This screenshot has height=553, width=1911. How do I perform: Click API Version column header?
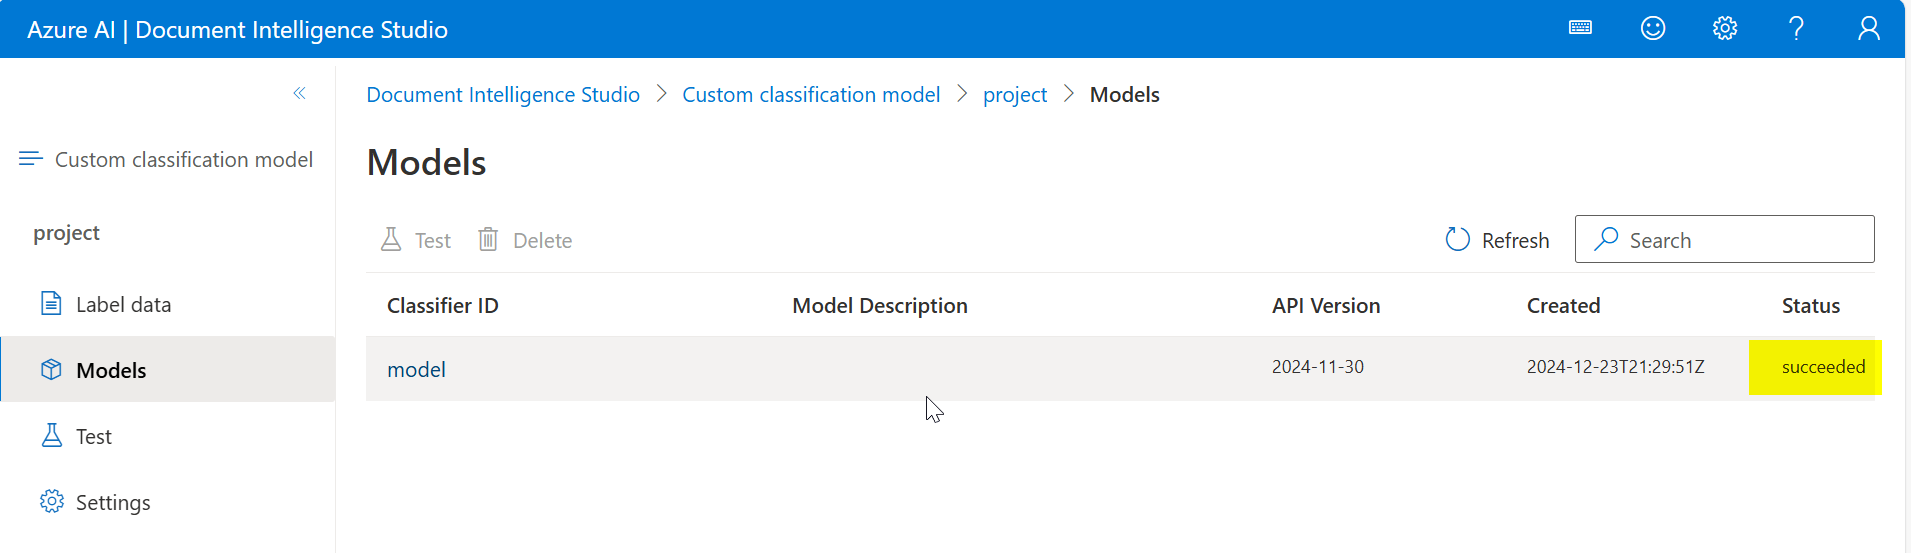(1326, 305)
